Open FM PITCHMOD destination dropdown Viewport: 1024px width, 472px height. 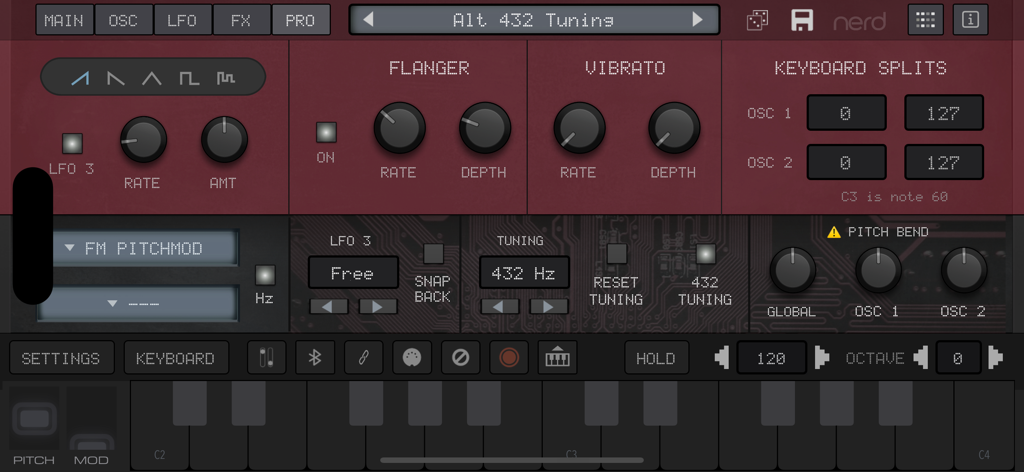138,248
